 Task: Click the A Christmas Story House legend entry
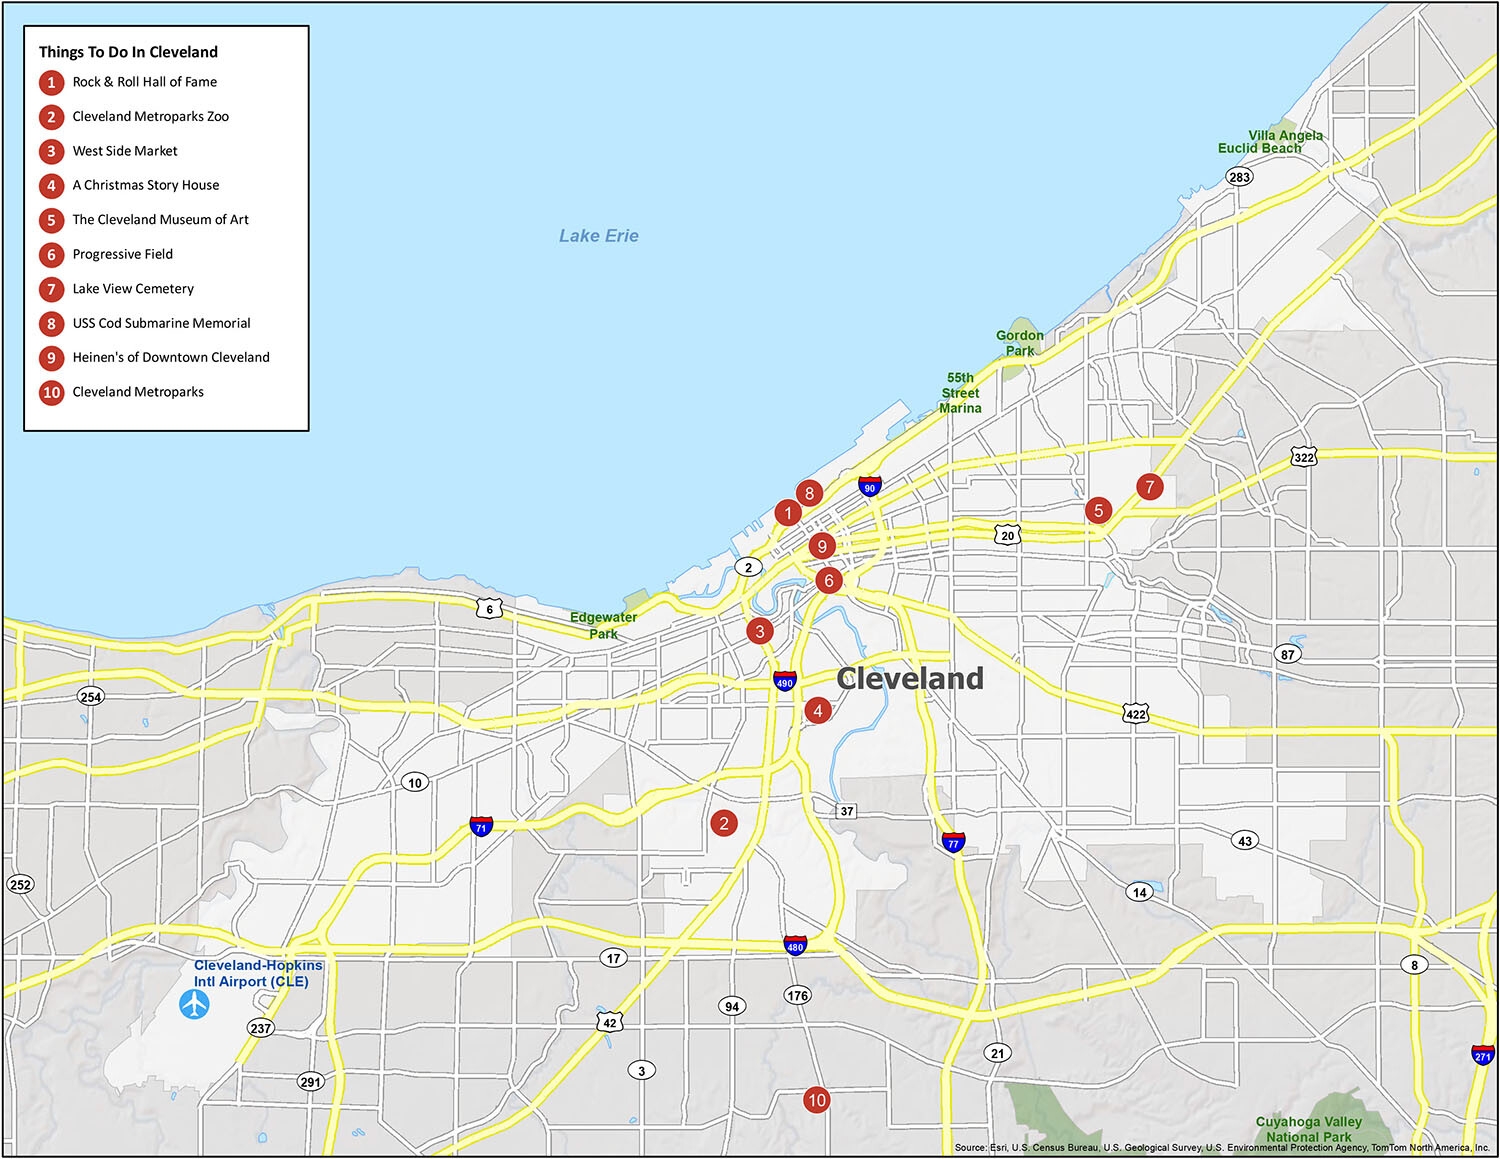click(145, 184)
